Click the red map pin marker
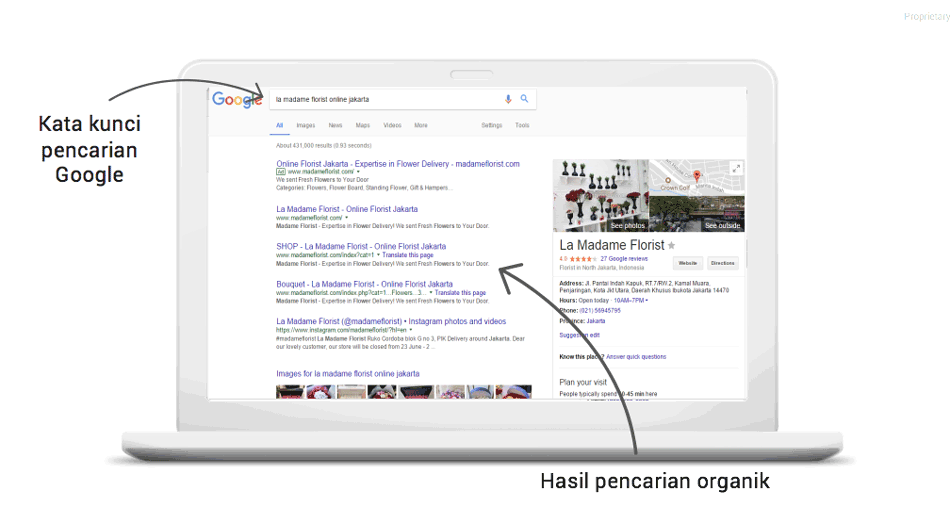 click(x=697, y=176)
